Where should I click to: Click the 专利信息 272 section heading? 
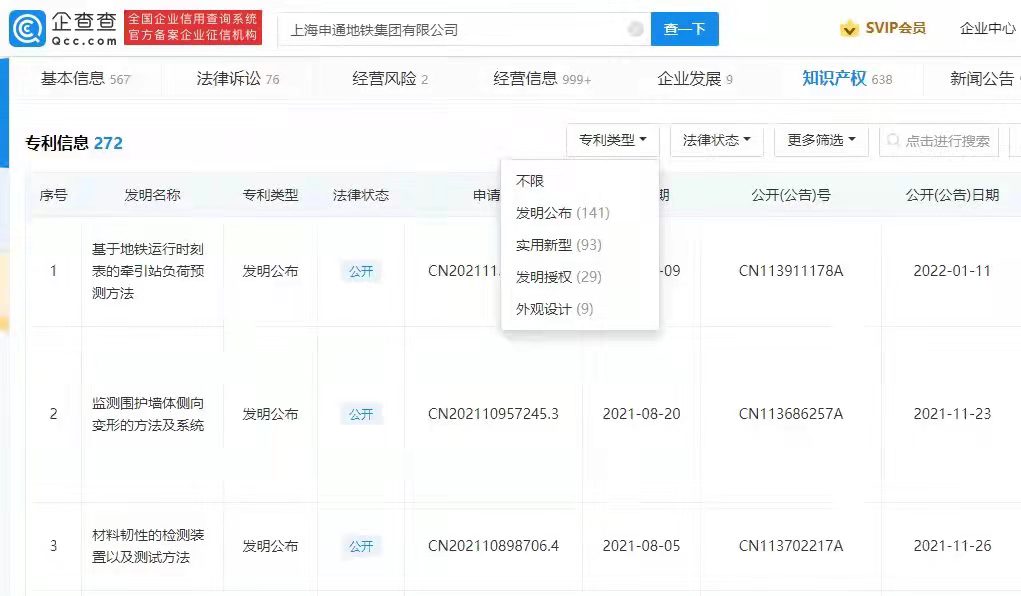74,143
